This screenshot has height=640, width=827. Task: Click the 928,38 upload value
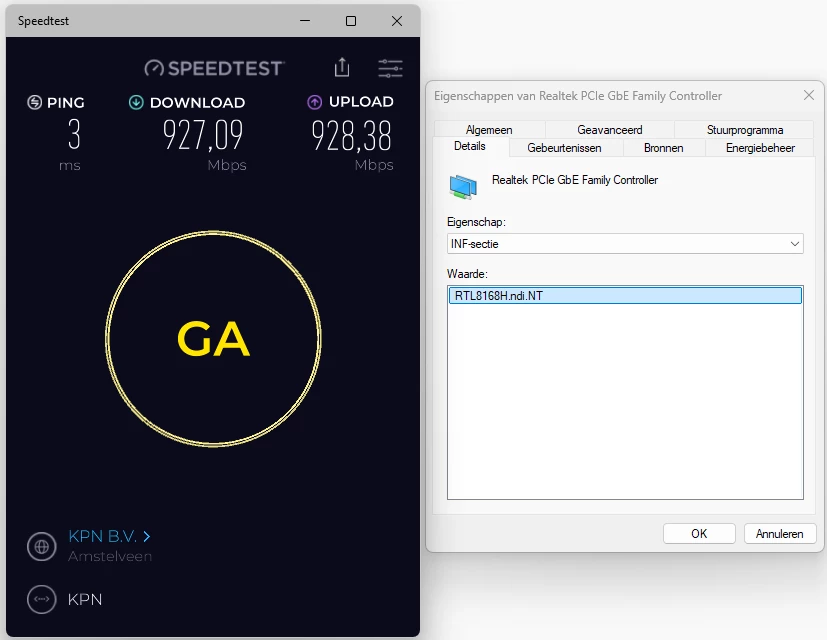tap(351, 135)
